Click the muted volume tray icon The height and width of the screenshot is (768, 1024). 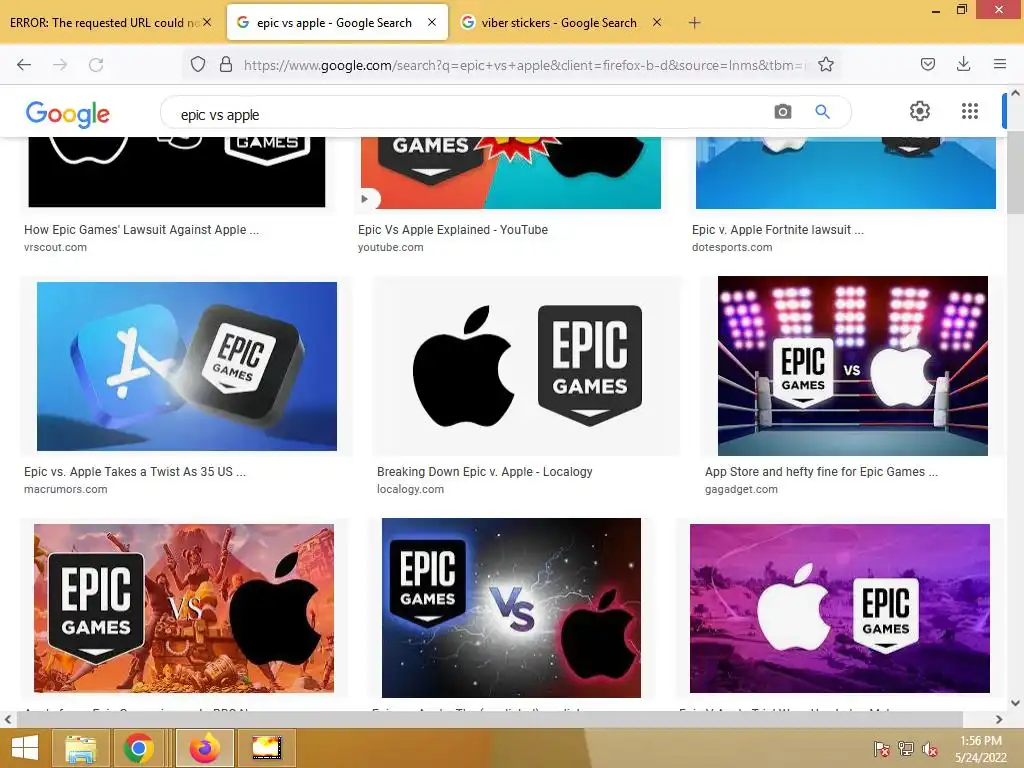pos(929,749)
